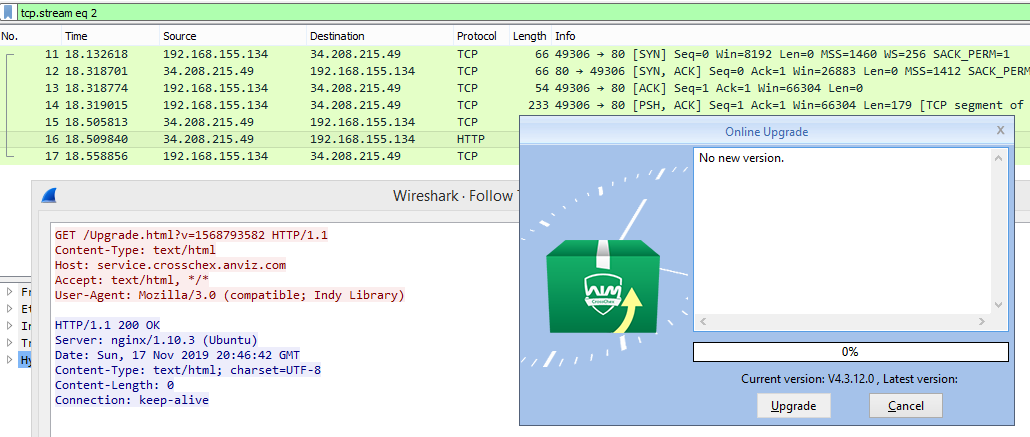This screenshot has height=437, width=1030.
Task: Select packet 12 SYN, ACK row
Action: 515,71
